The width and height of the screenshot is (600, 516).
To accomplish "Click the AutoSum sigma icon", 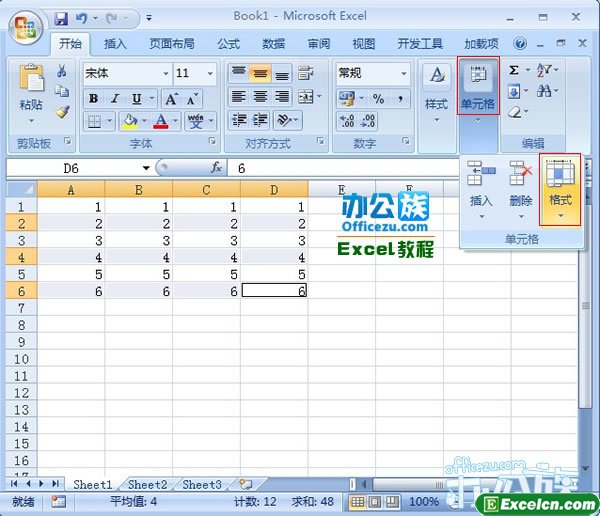I will point(514,70).
